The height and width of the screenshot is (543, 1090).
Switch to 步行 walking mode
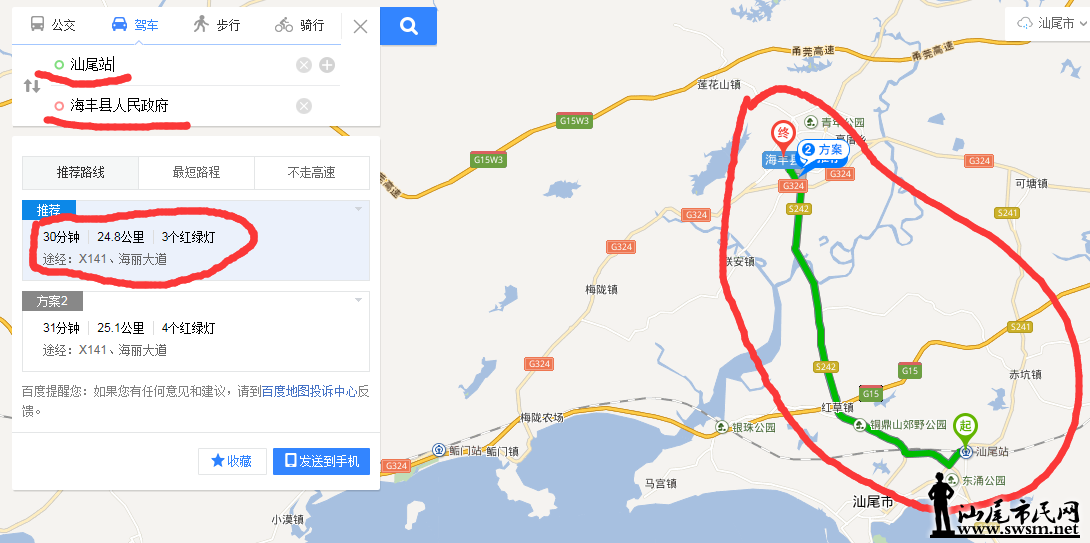click(216, 25)
